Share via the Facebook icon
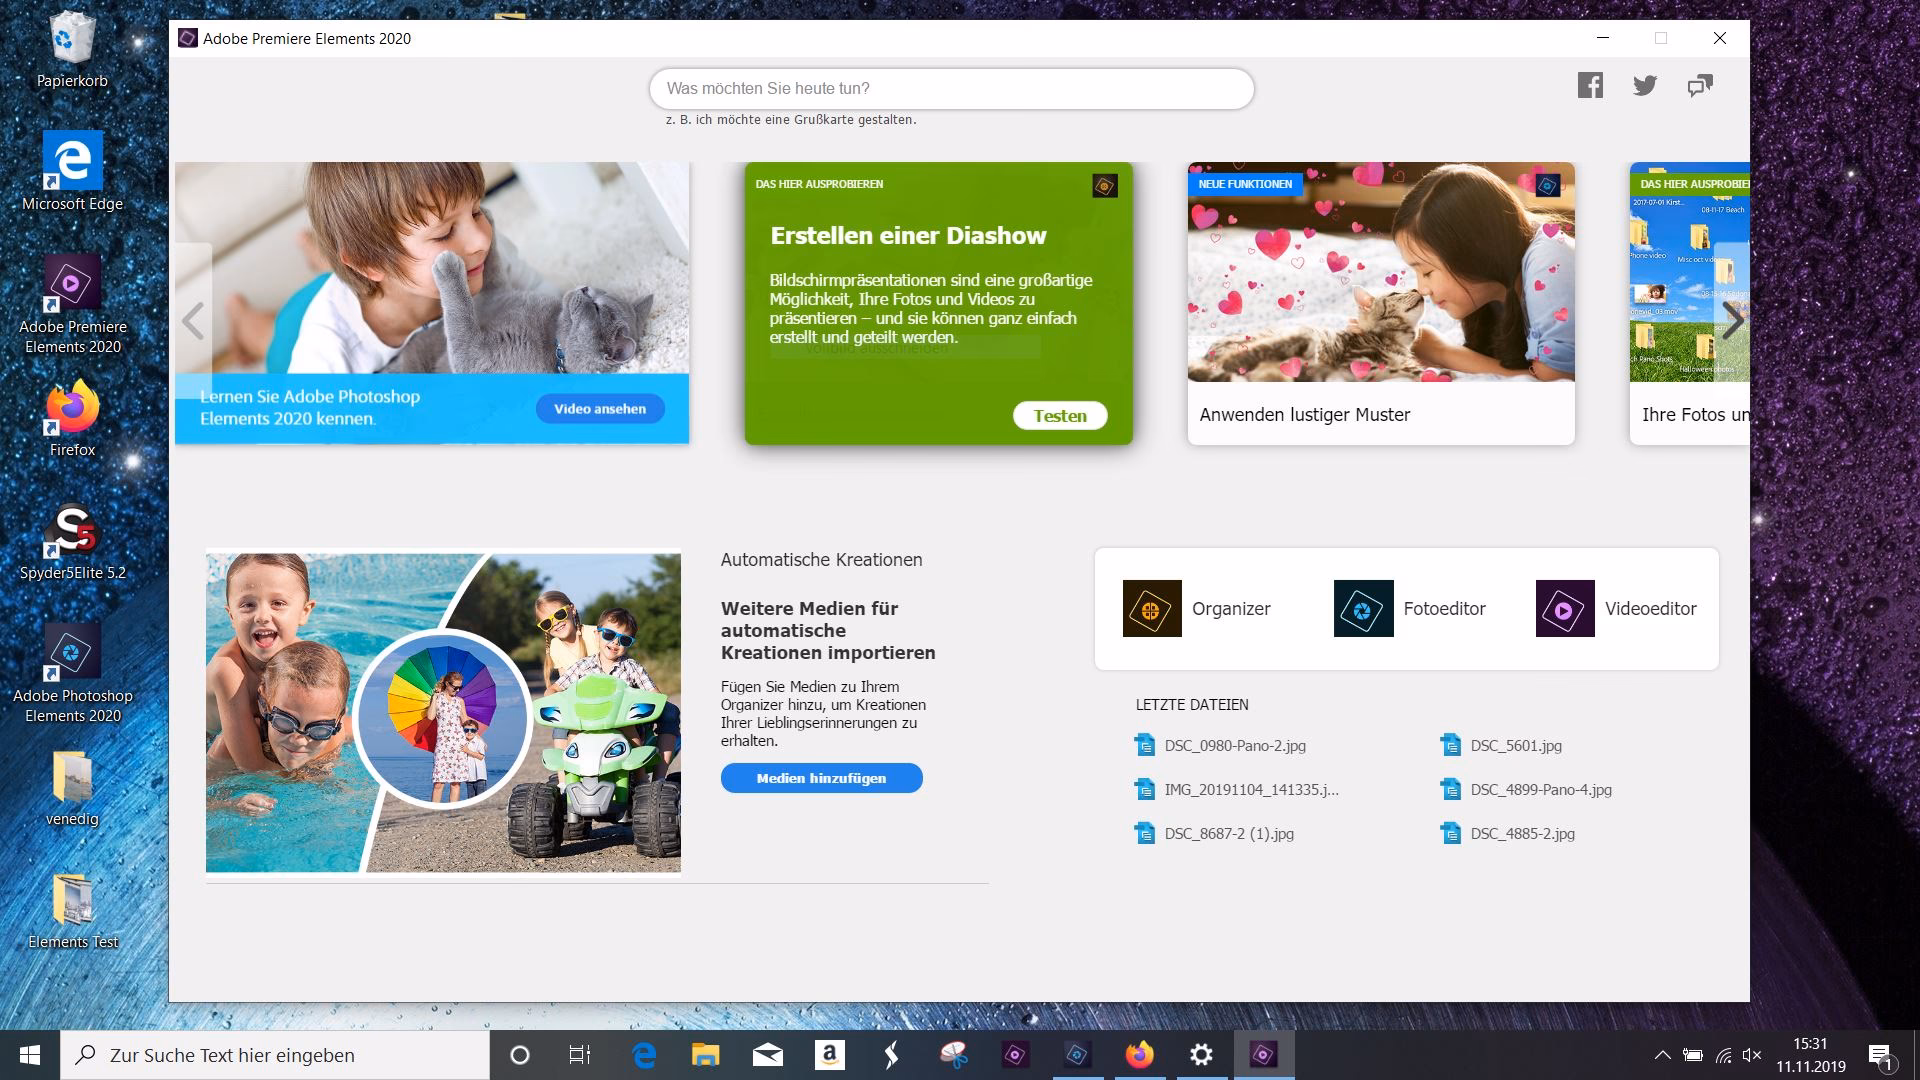The width and height of the screenshot is (1920, 1080). click(1590, 86)
